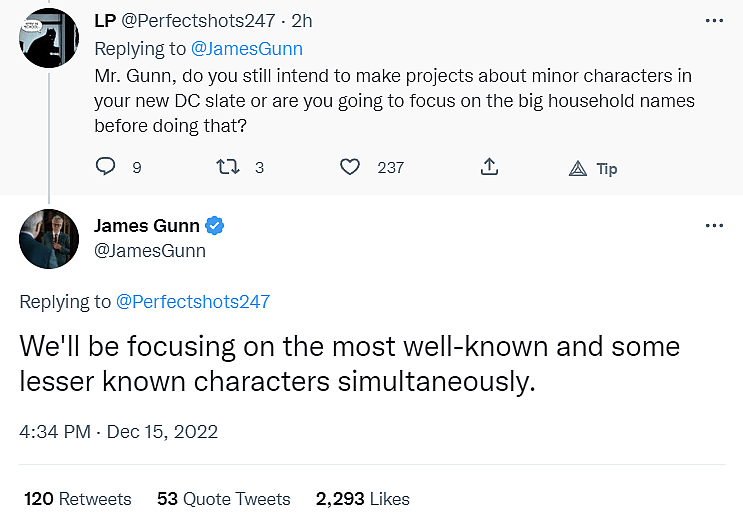This screenshot has width=743, height=526.
Task: Click the 4:34 PM · Dec 15, 2022 timestamp
Action: pos(118,432)
